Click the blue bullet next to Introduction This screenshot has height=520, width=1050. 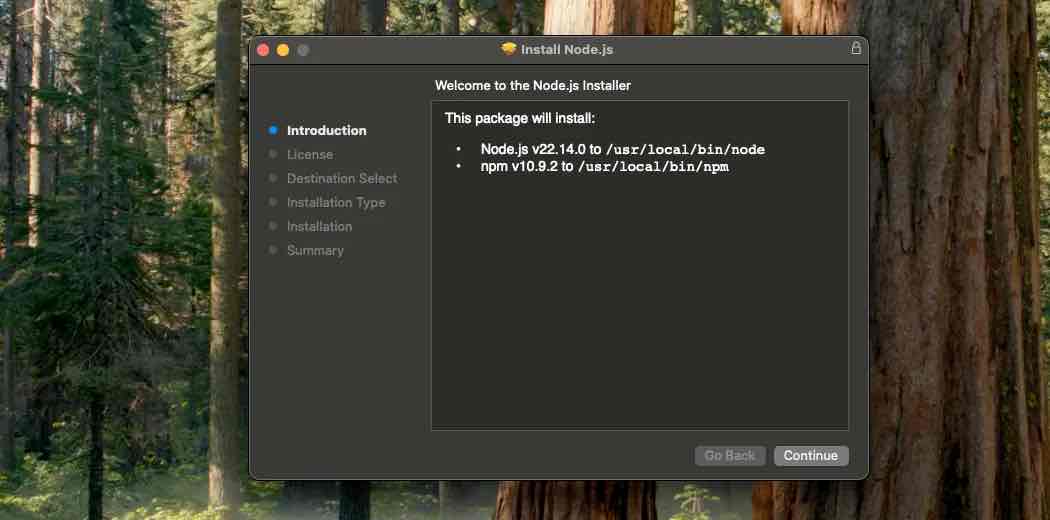pos(273,131)
